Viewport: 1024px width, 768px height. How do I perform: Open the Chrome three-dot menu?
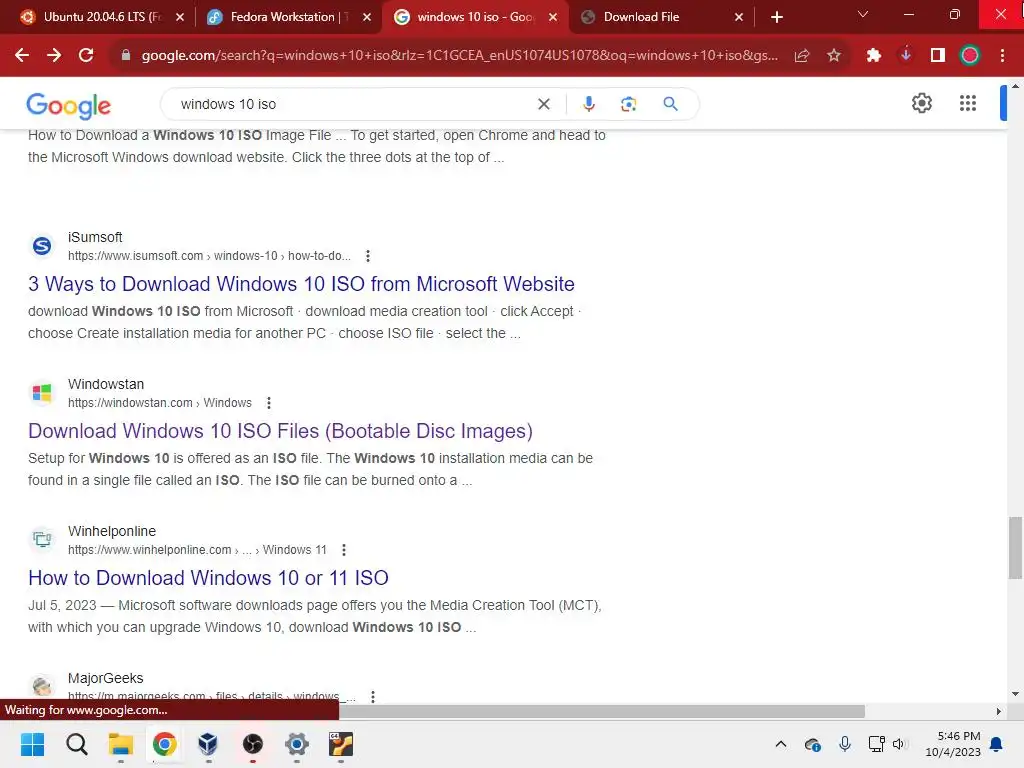coord(1002,56)
